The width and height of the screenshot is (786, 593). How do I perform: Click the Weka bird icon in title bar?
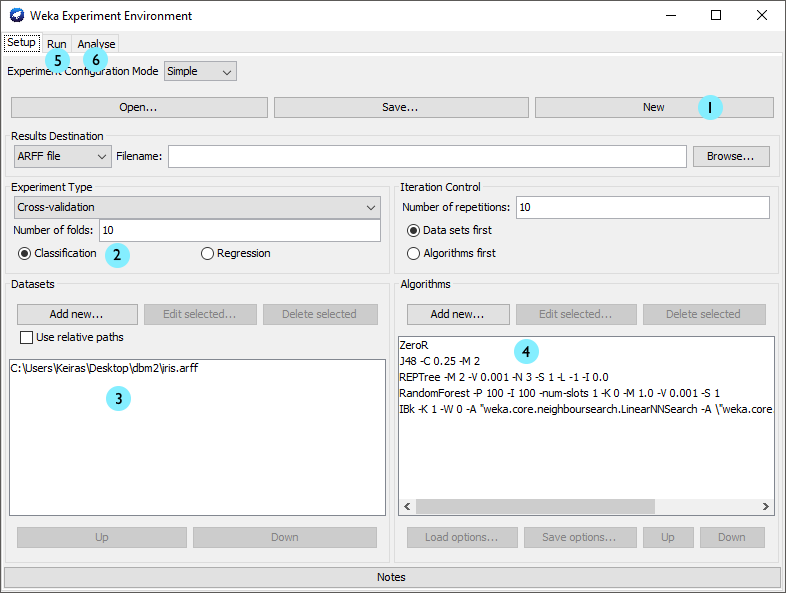point(16,16)
